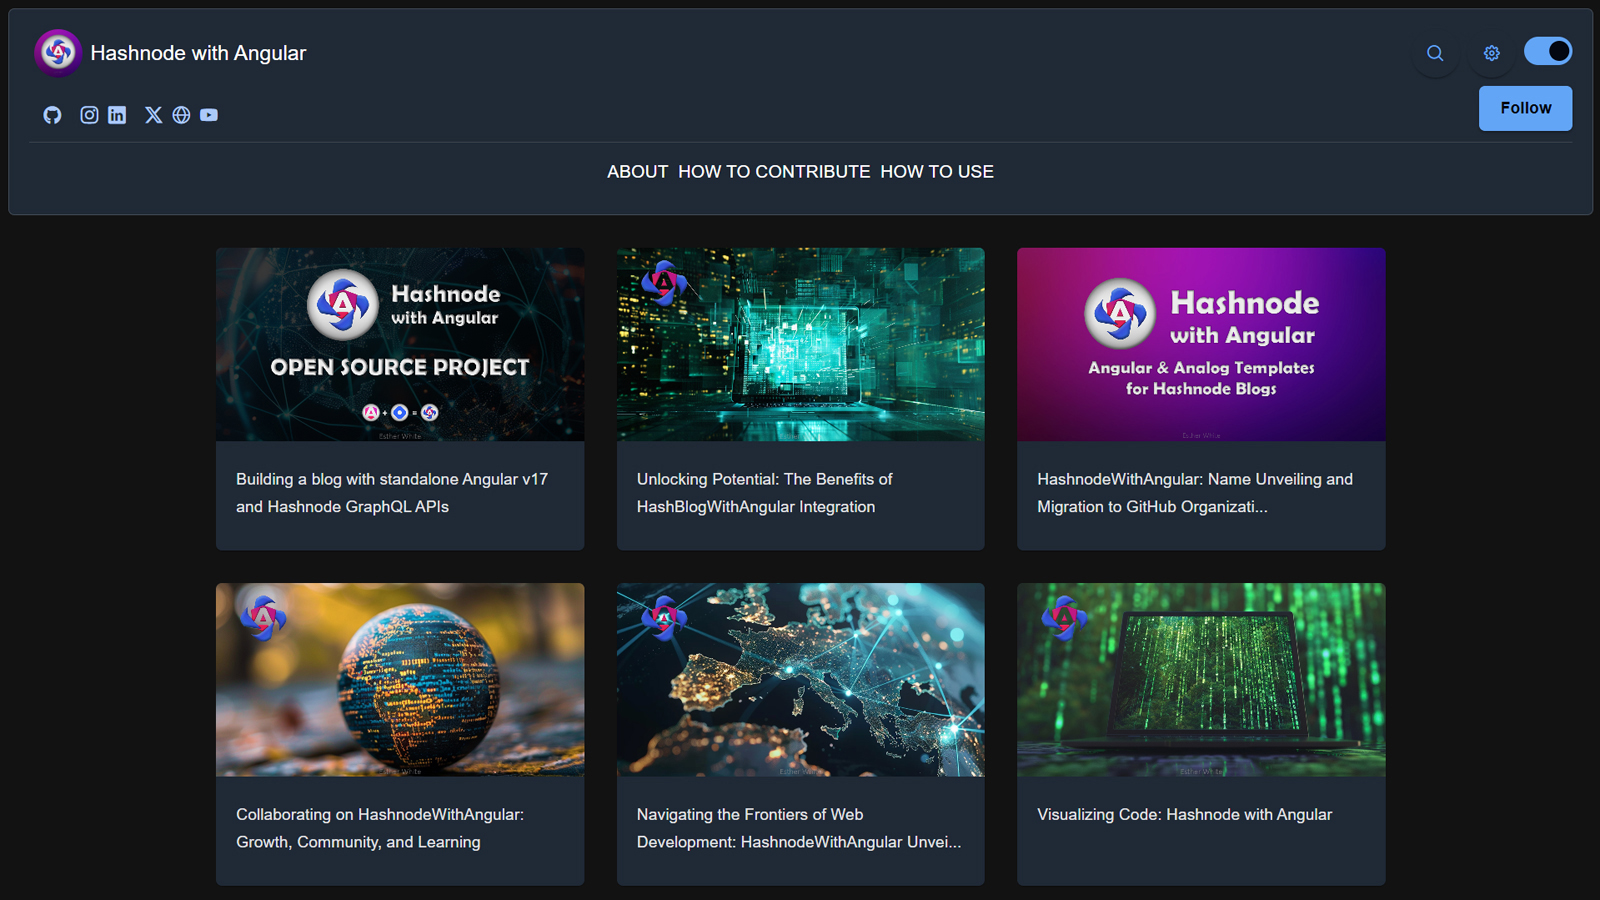1600x900 pixels.
Task: Open post 'Collaborating on HashnodeWithAngular: Growth, Community'
Action: (x=380, y=828)
